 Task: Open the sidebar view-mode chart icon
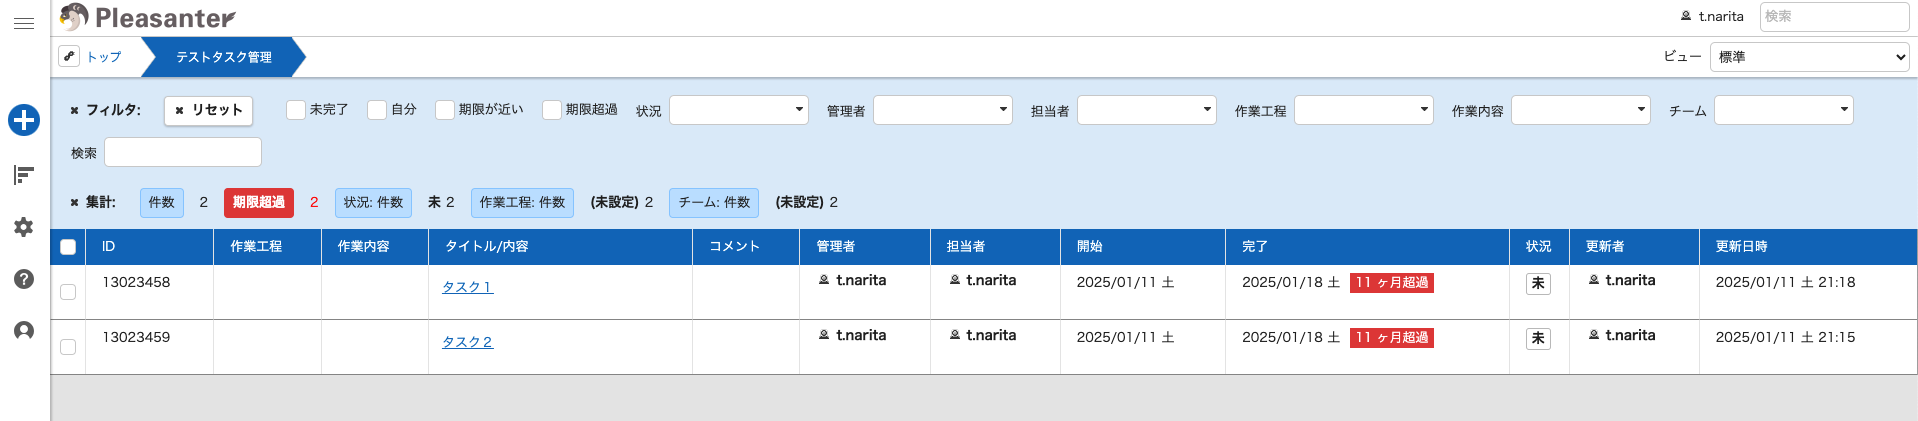(24, 175)
